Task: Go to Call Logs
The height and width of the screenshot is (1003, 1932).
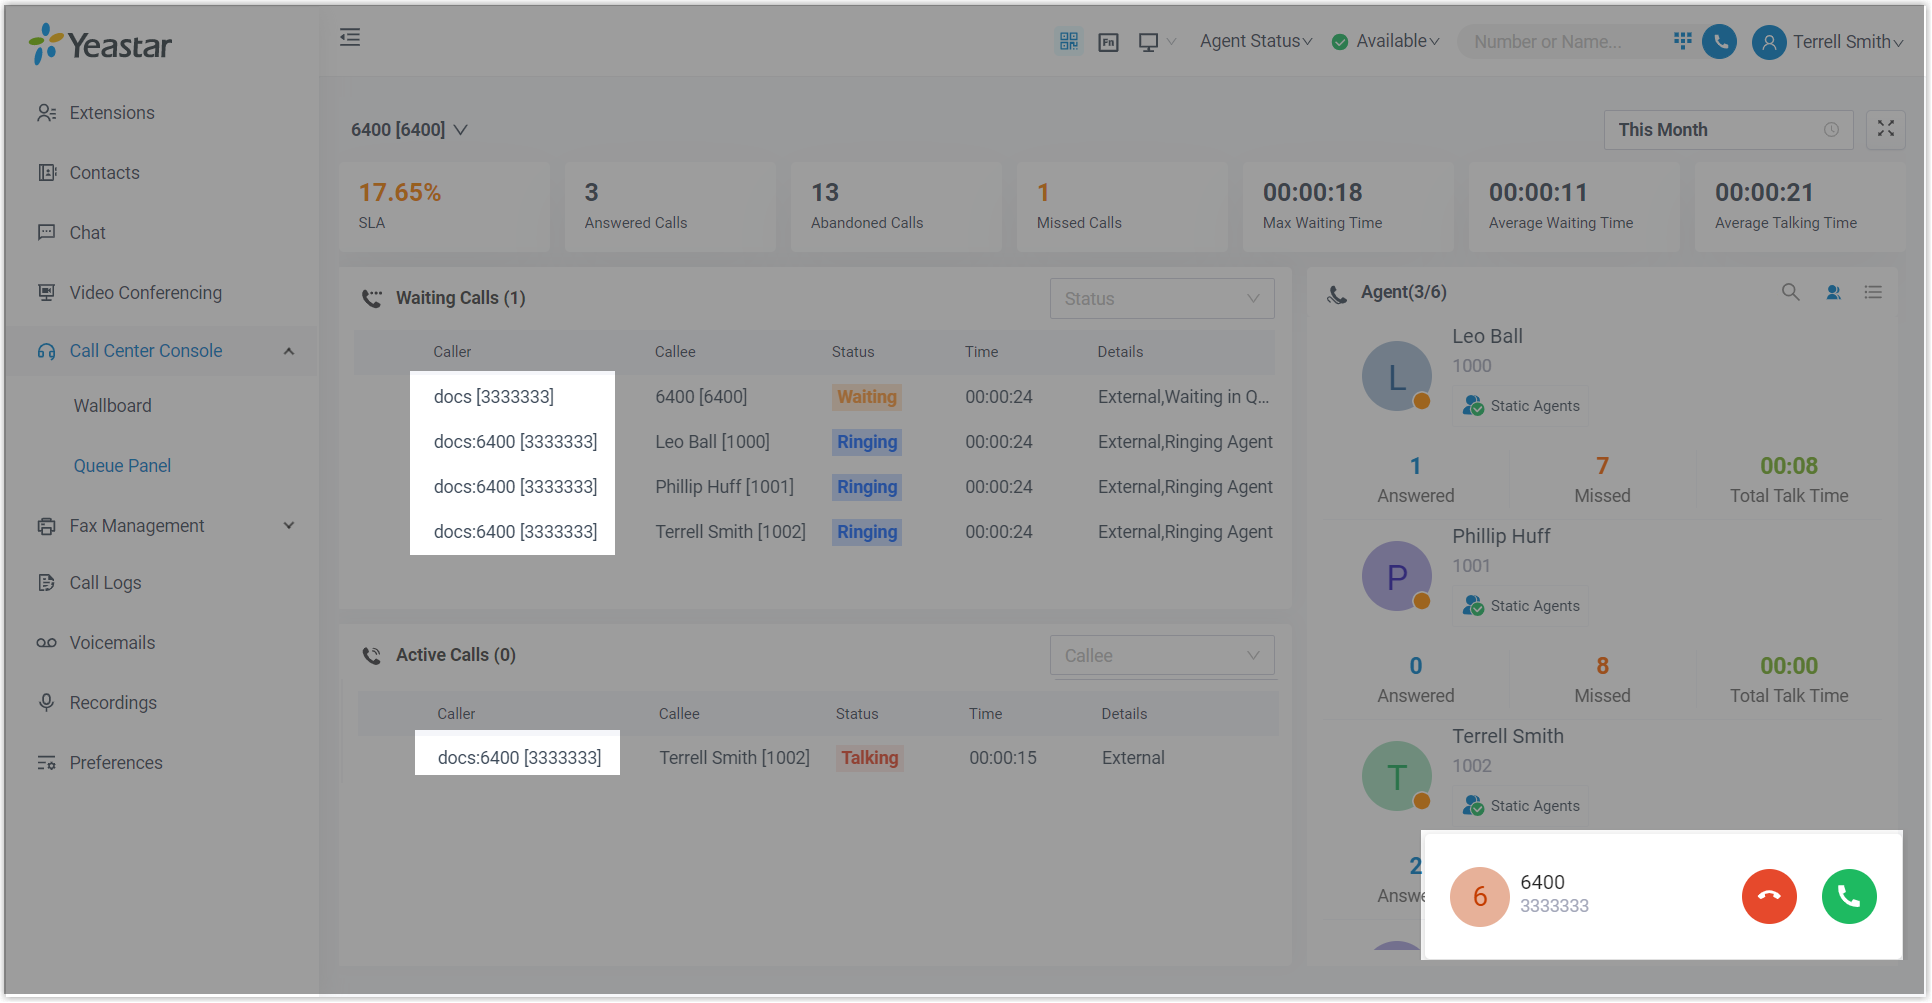Action: pyautogui.click(x=105, y=583)
